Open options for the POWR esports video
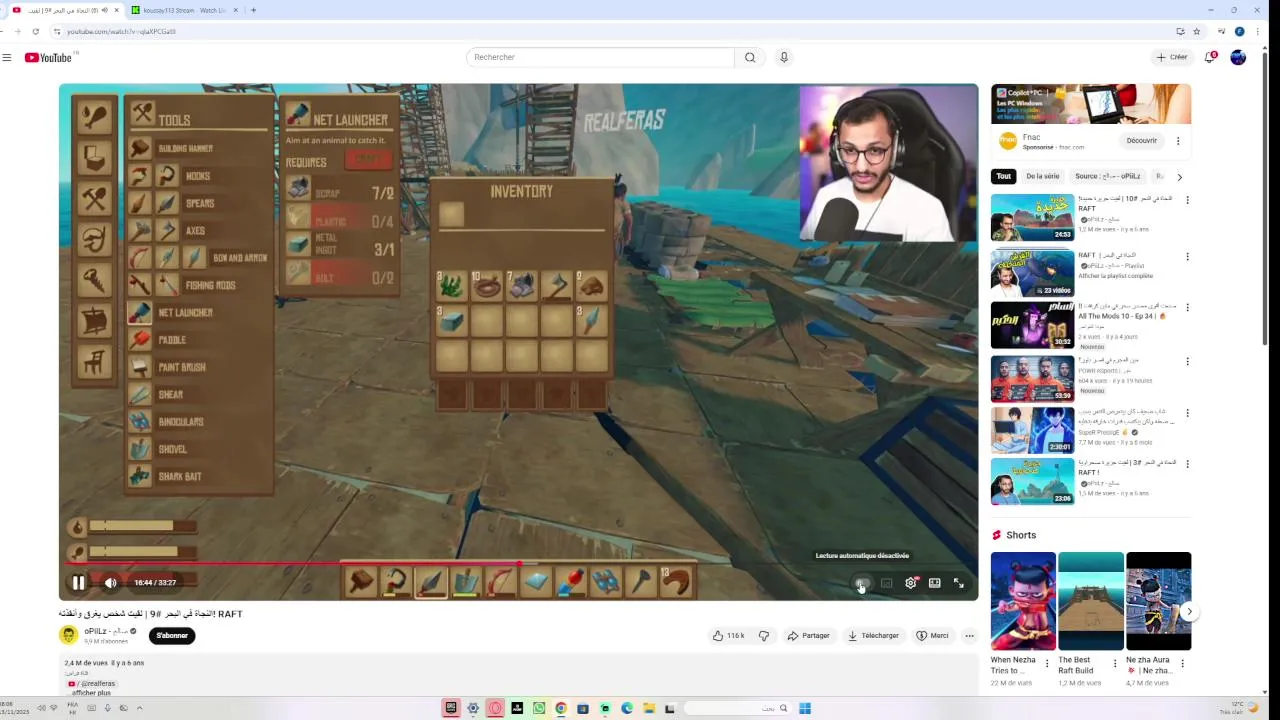This screenshot has height=720, width=1280. tap(1187, 361)
